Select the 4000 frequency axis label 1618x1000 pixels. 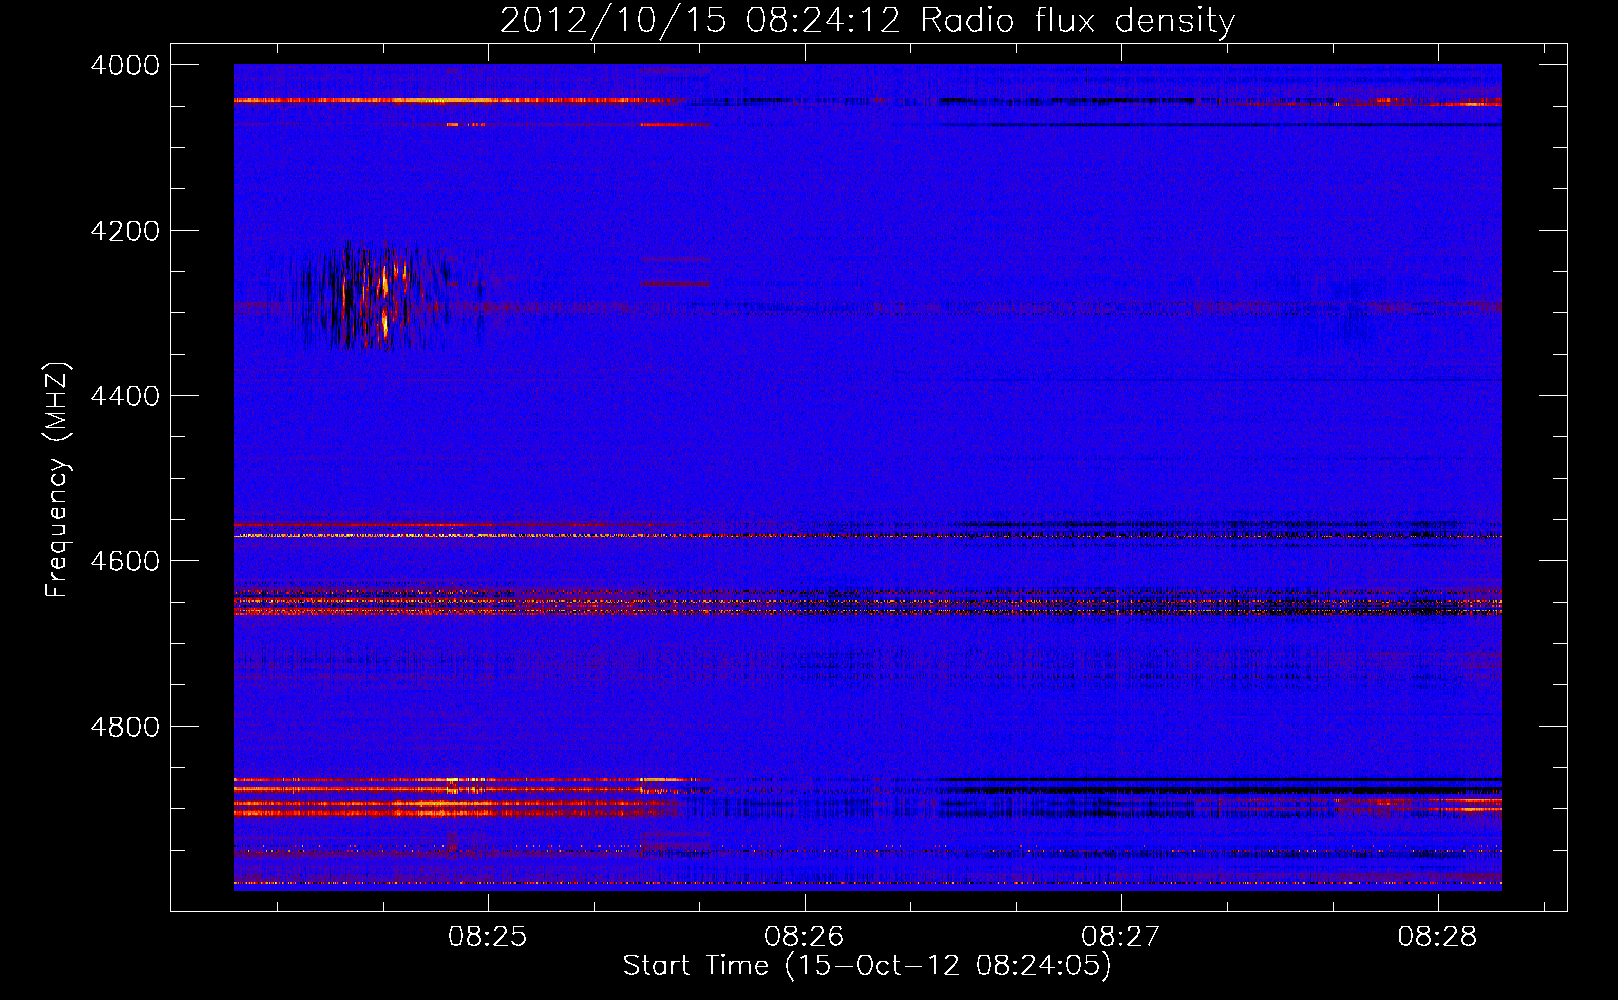(x=125, y=65)
